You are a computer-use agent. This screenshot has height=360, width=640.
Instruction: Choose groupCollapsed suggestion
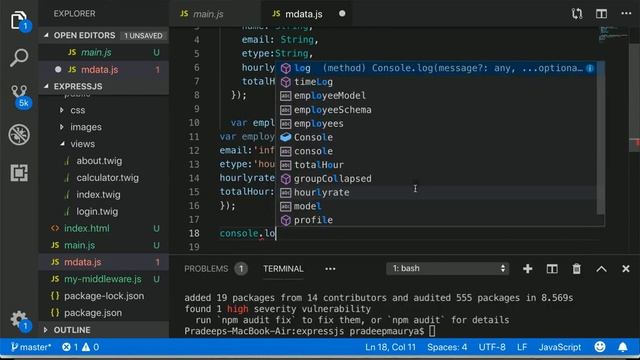[437, 178]
